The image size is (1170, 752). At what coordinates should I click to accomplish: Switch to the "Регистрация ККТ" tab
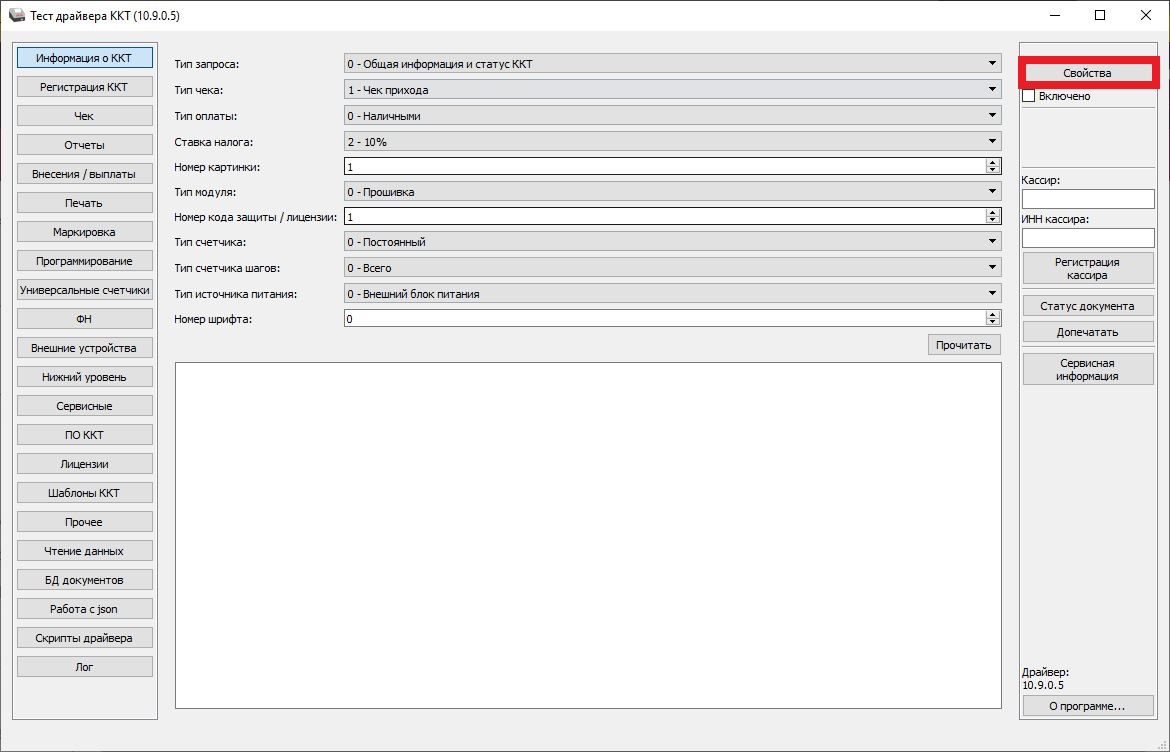[x=84, y=87]
